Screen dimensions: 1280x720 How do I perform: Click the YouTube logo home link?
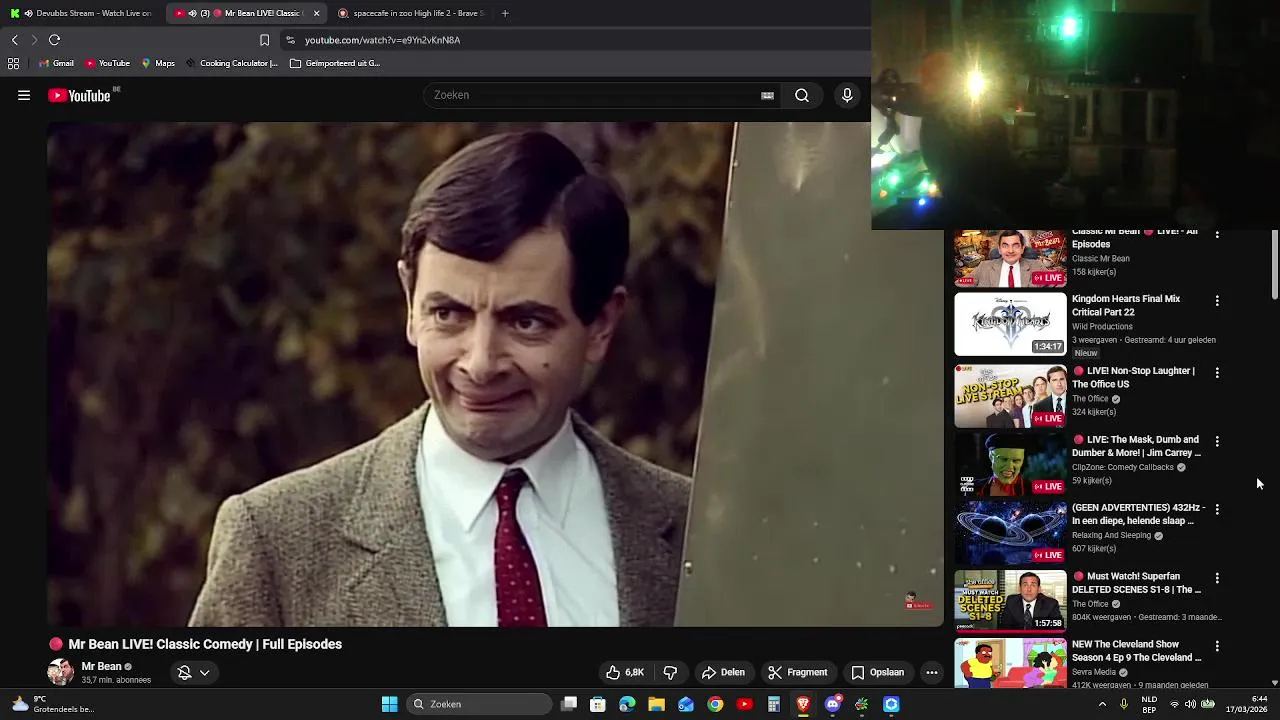tap(79, 96)
